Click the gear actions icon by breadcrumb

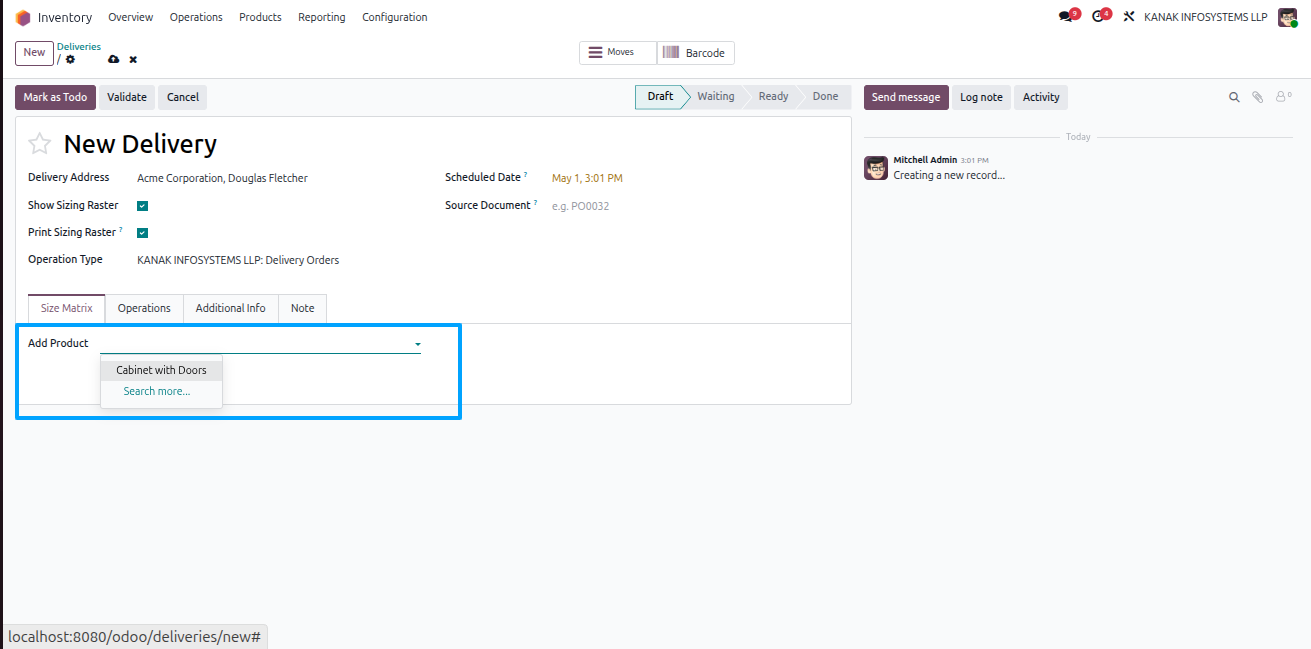(70, 59)
